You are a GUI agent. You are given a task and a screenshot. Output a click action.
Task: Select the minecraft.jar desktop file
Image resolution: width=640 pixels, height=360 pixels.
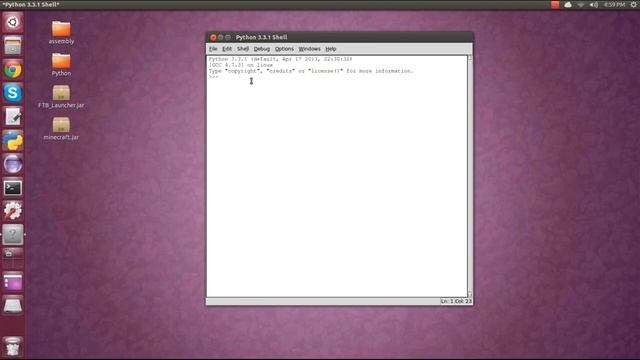(x=61, y=129)
